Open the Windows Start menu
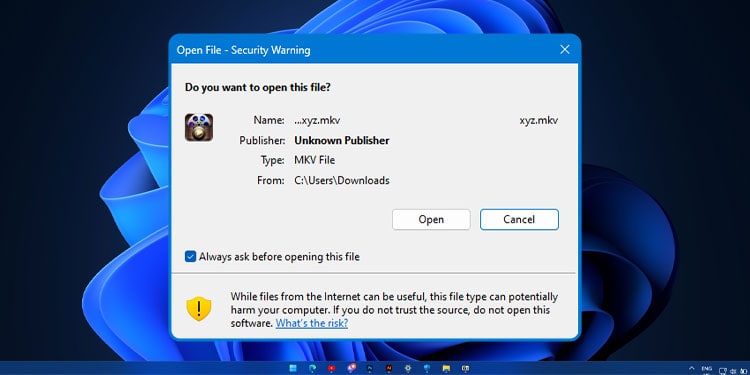Screen dimensions: 750x375 pyautogui.click(x=293, y=368)
